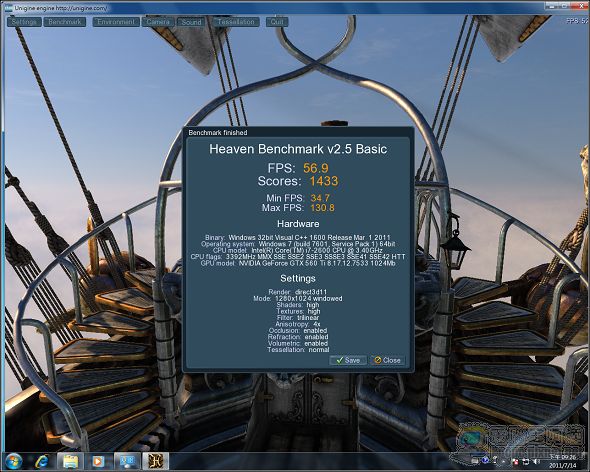The width and height of the screenshot is (590, 472).
Task: Change the Tessellation mode
Action: point(236,22)
